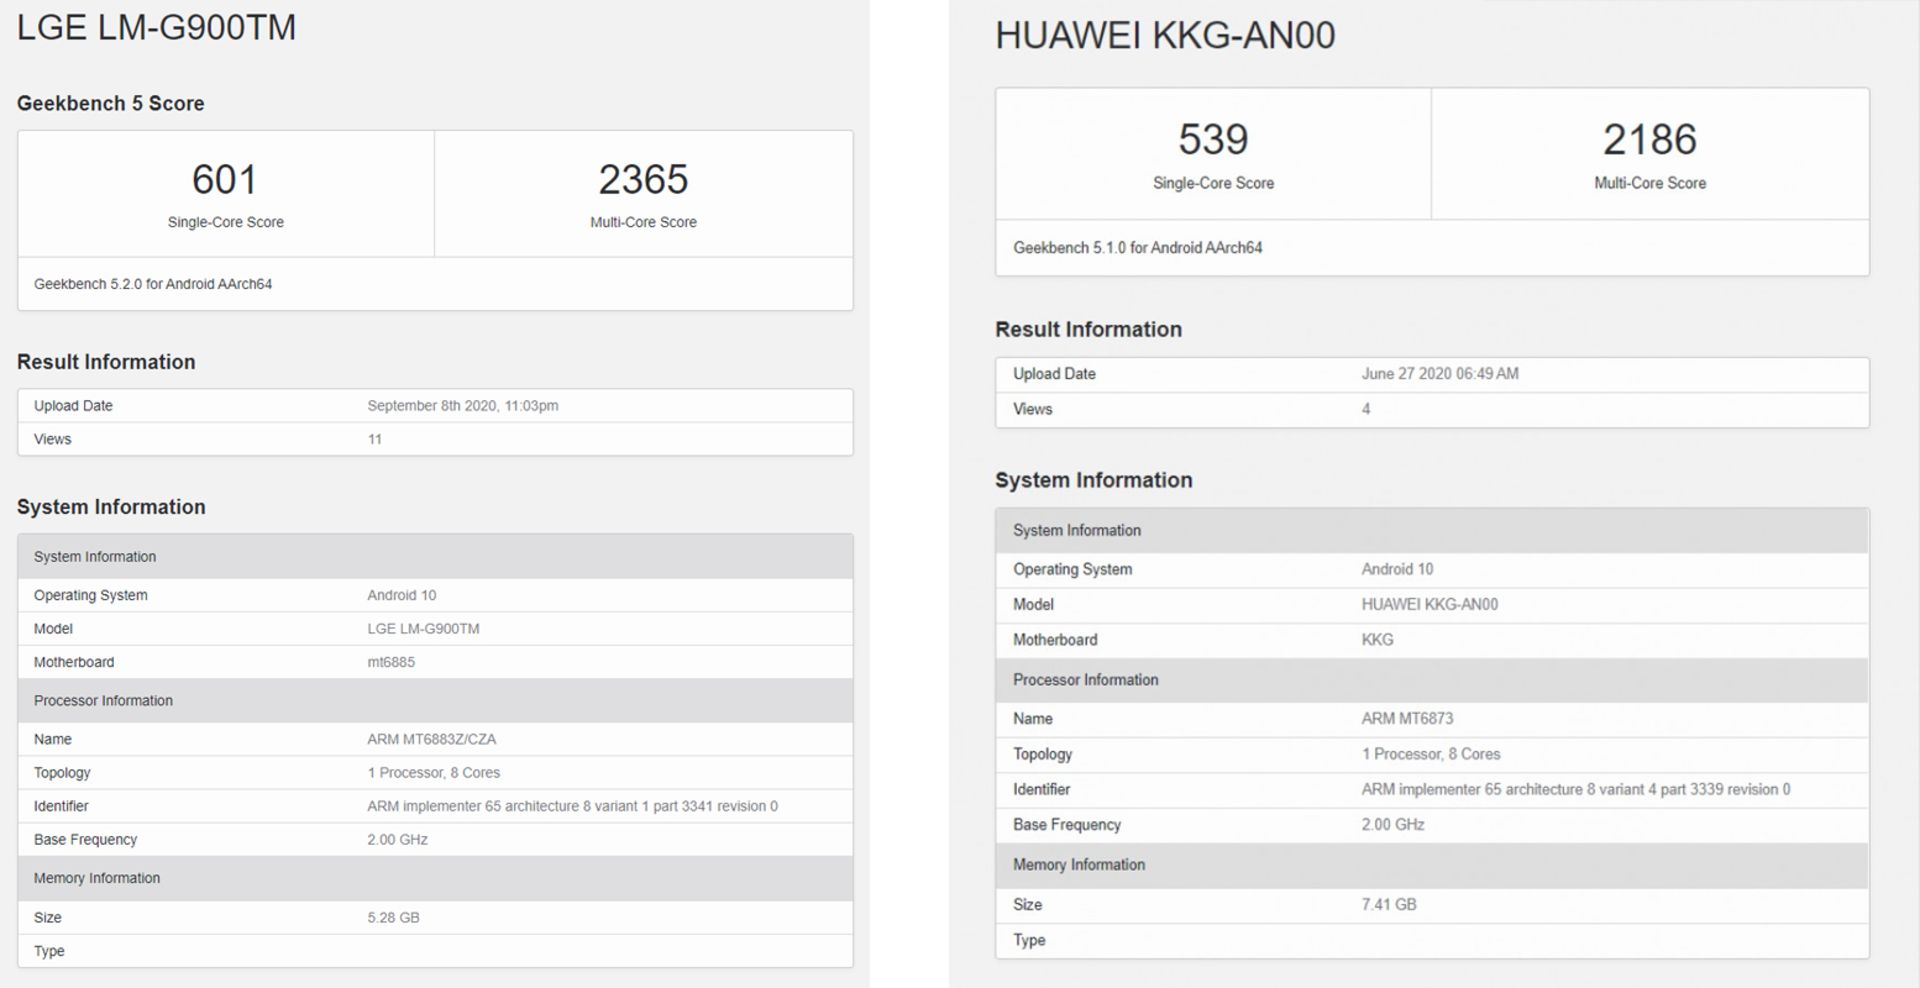The height and width of the screenshot is (988, 1920).
Task: Click the LG Processor Information section header
Action: pos(103,701)
